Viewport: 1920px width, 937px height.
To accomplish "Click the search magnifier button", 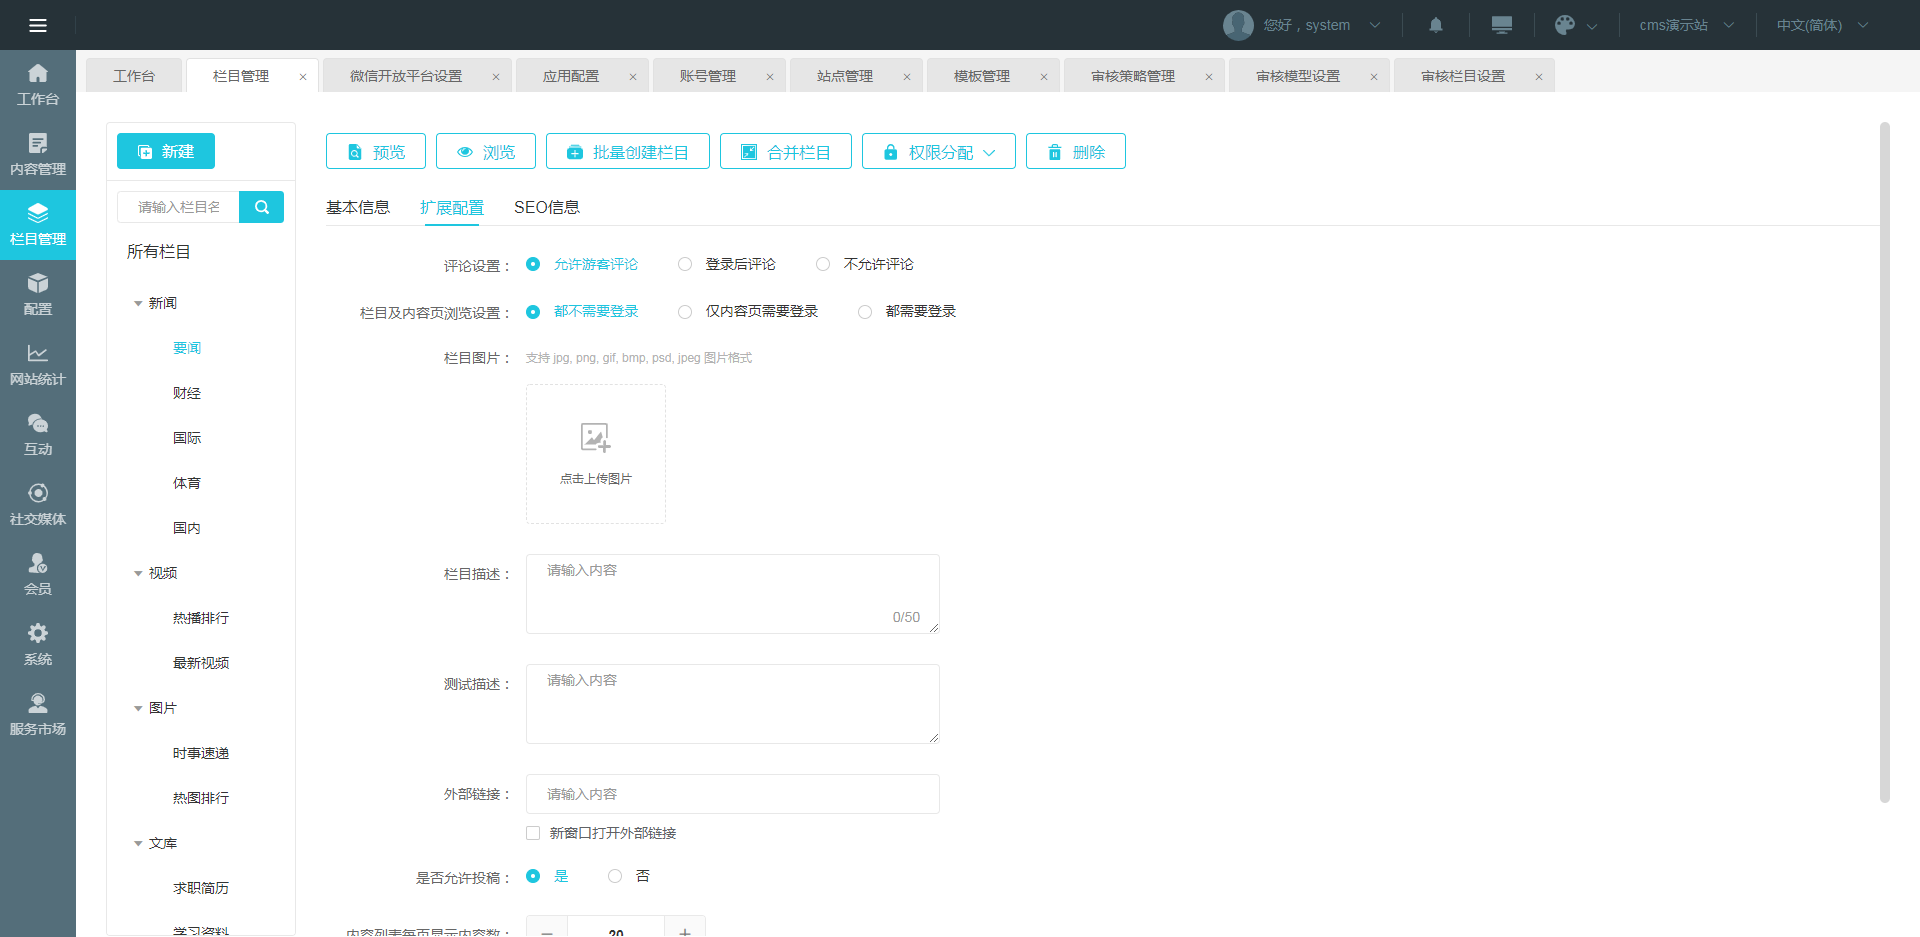I will click(262, 207).
